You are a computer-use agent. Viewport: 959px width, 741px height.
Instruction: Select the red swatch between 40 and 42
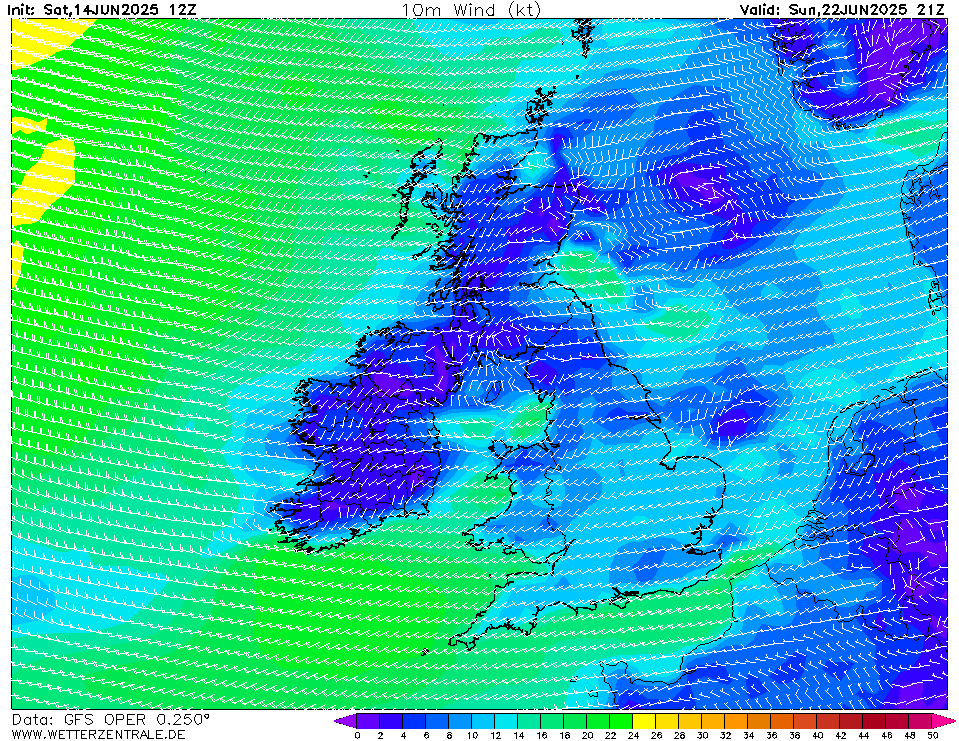tap(828, 721)
